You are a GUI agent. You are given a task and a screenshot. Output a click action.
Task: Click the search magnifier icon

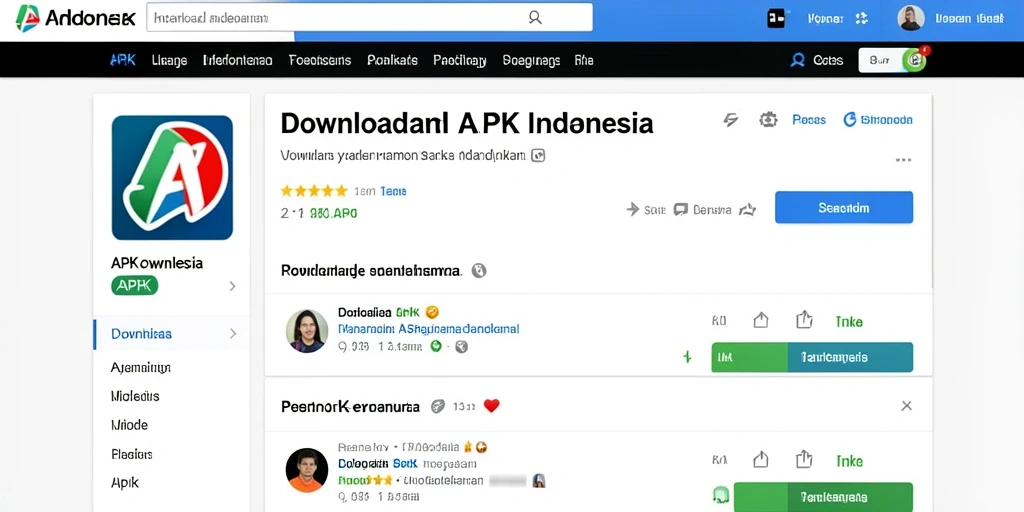pos(535,18)
